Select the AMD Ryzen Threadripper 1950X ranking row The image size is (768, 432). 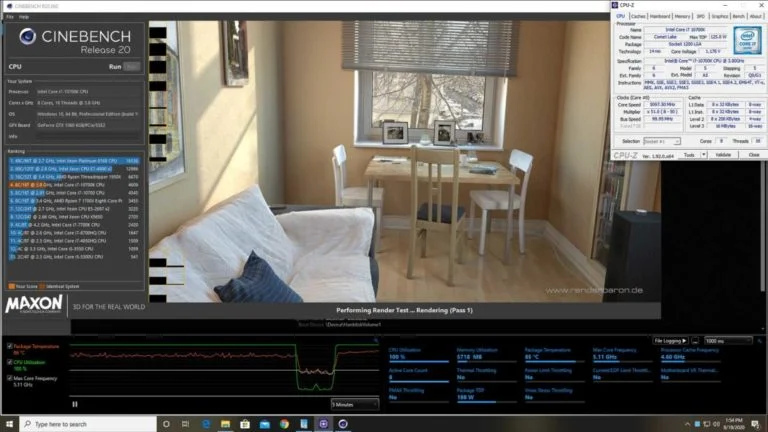pyautogui.click(x=73, y=177)
